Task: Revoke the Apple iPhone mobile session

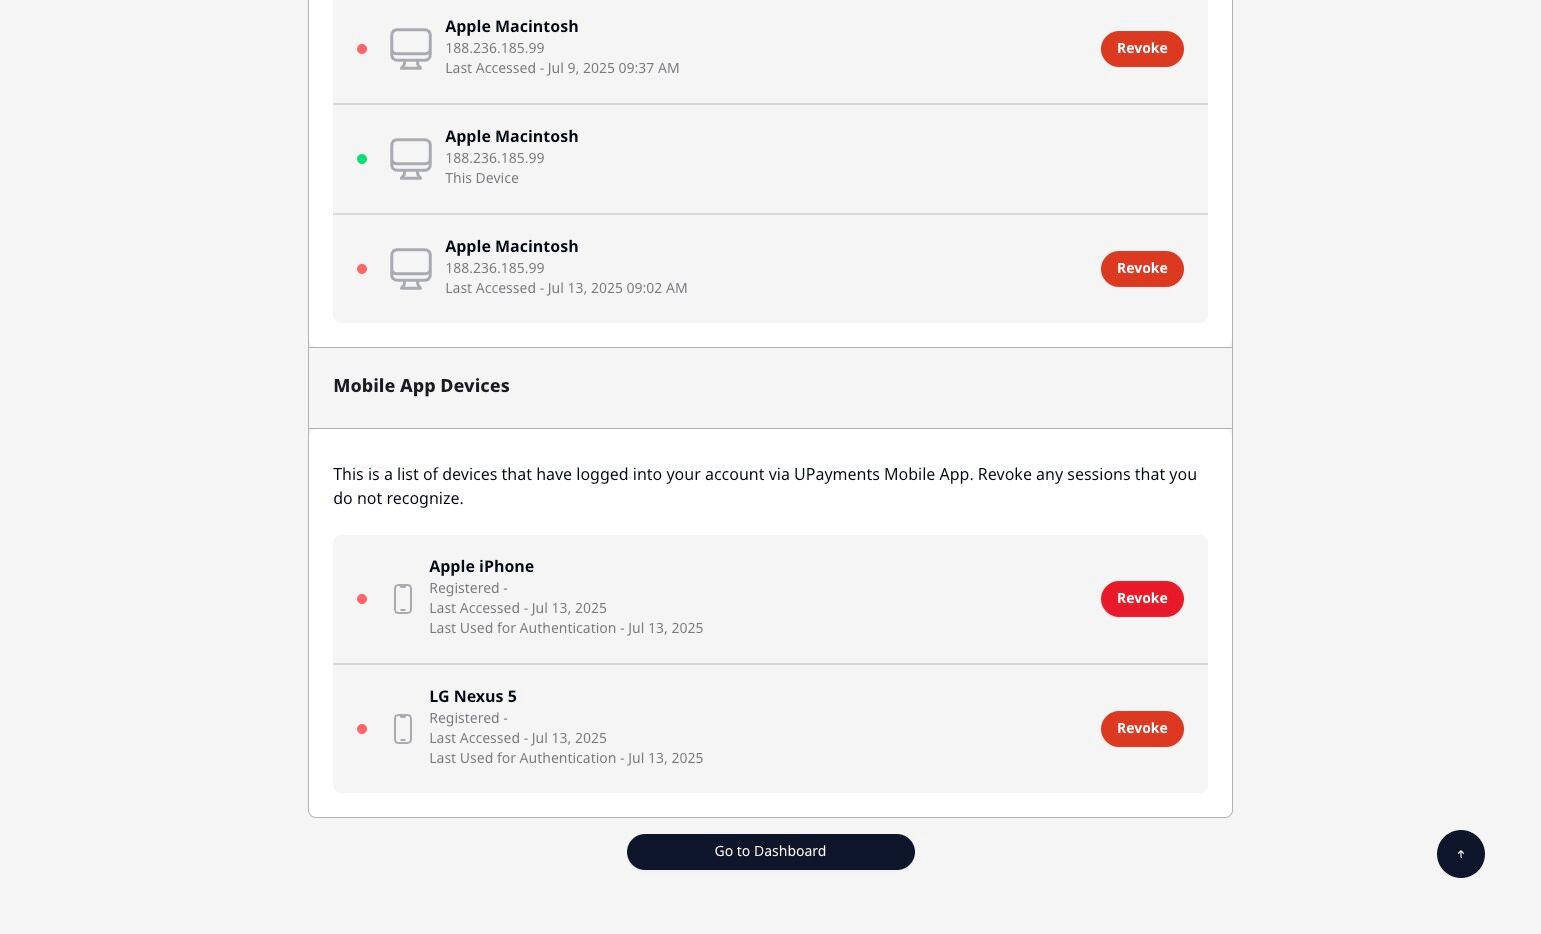Action: tap(1141, 599)
